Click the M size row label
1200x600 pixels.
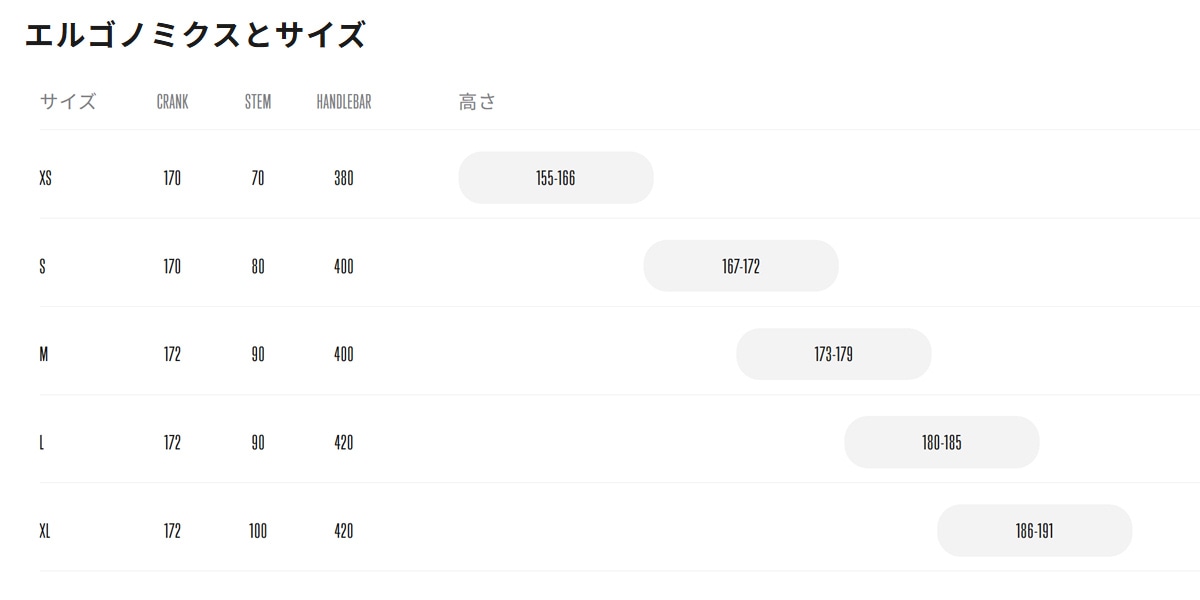click(43, 354)
